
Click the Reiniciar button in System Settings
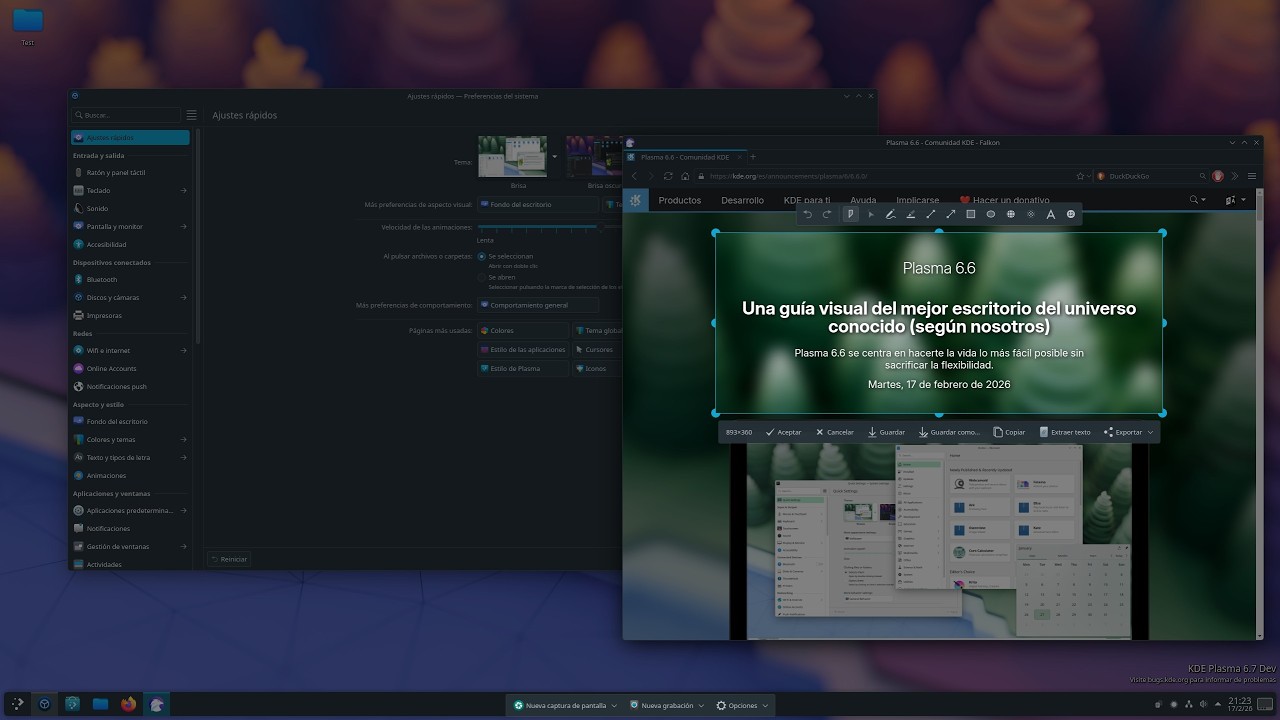(229, 559)
